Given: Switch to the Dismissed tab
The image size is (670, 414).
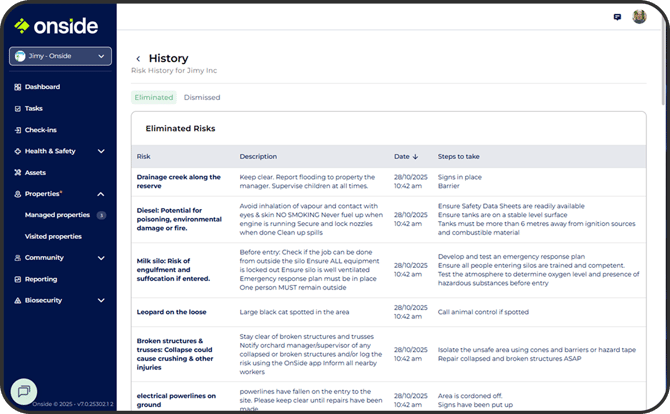Looking at the screenshot, I should click(202, 98).
